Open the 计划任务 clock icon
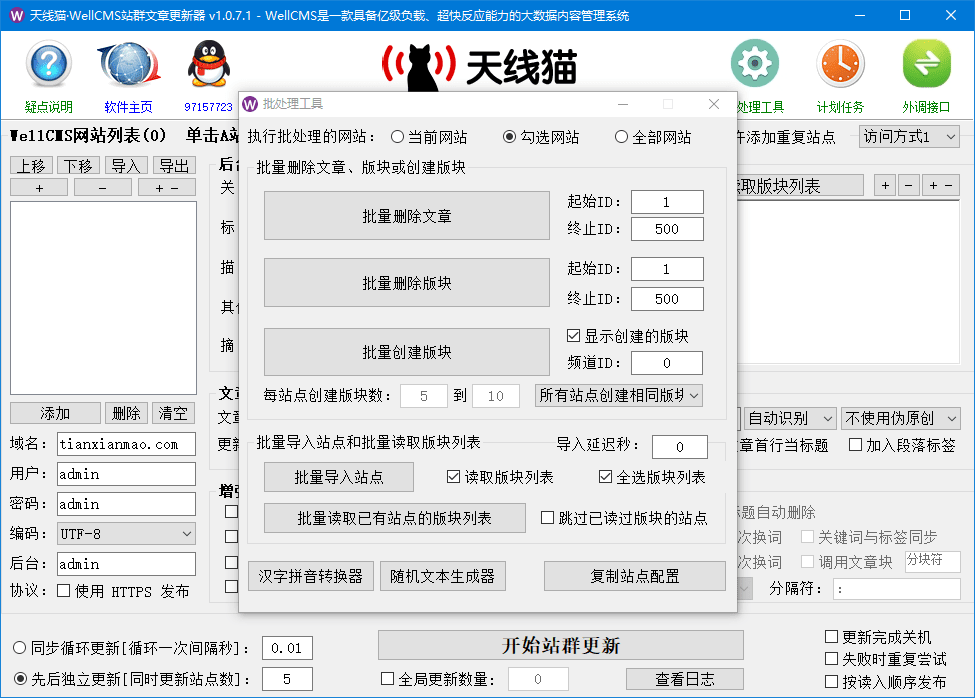This screenshot has height=698, width=975. coord(840,63)
